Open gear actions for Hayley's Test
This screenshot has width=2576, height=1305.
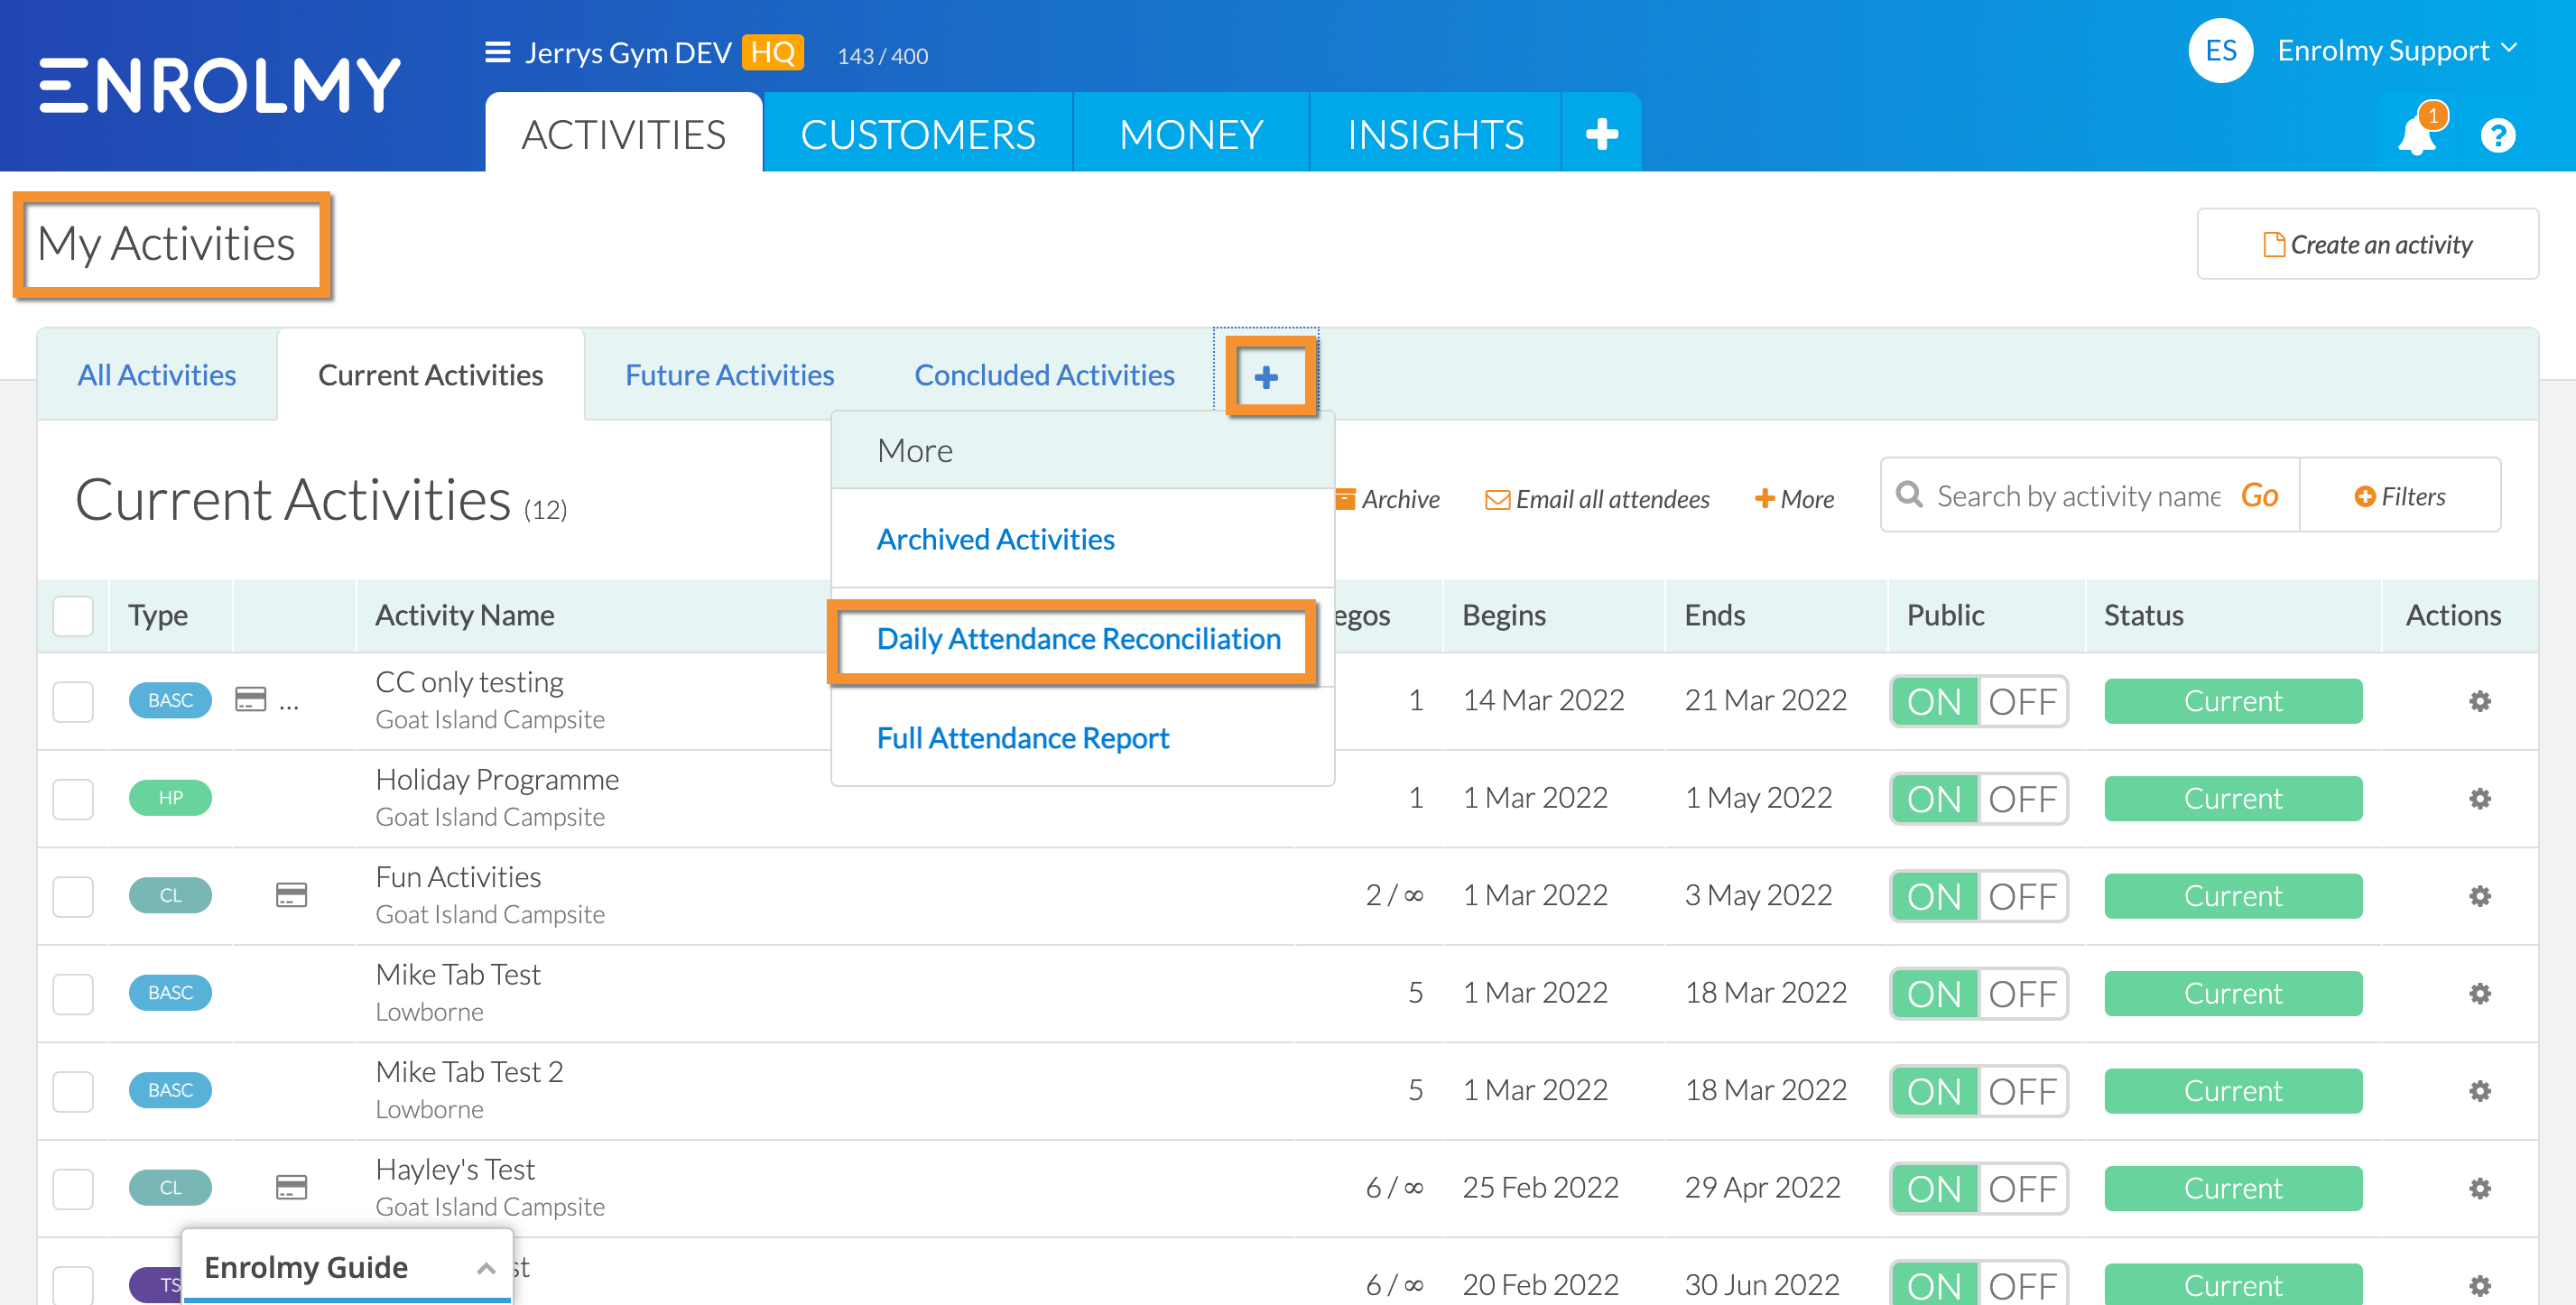tap(2479, 1188)
